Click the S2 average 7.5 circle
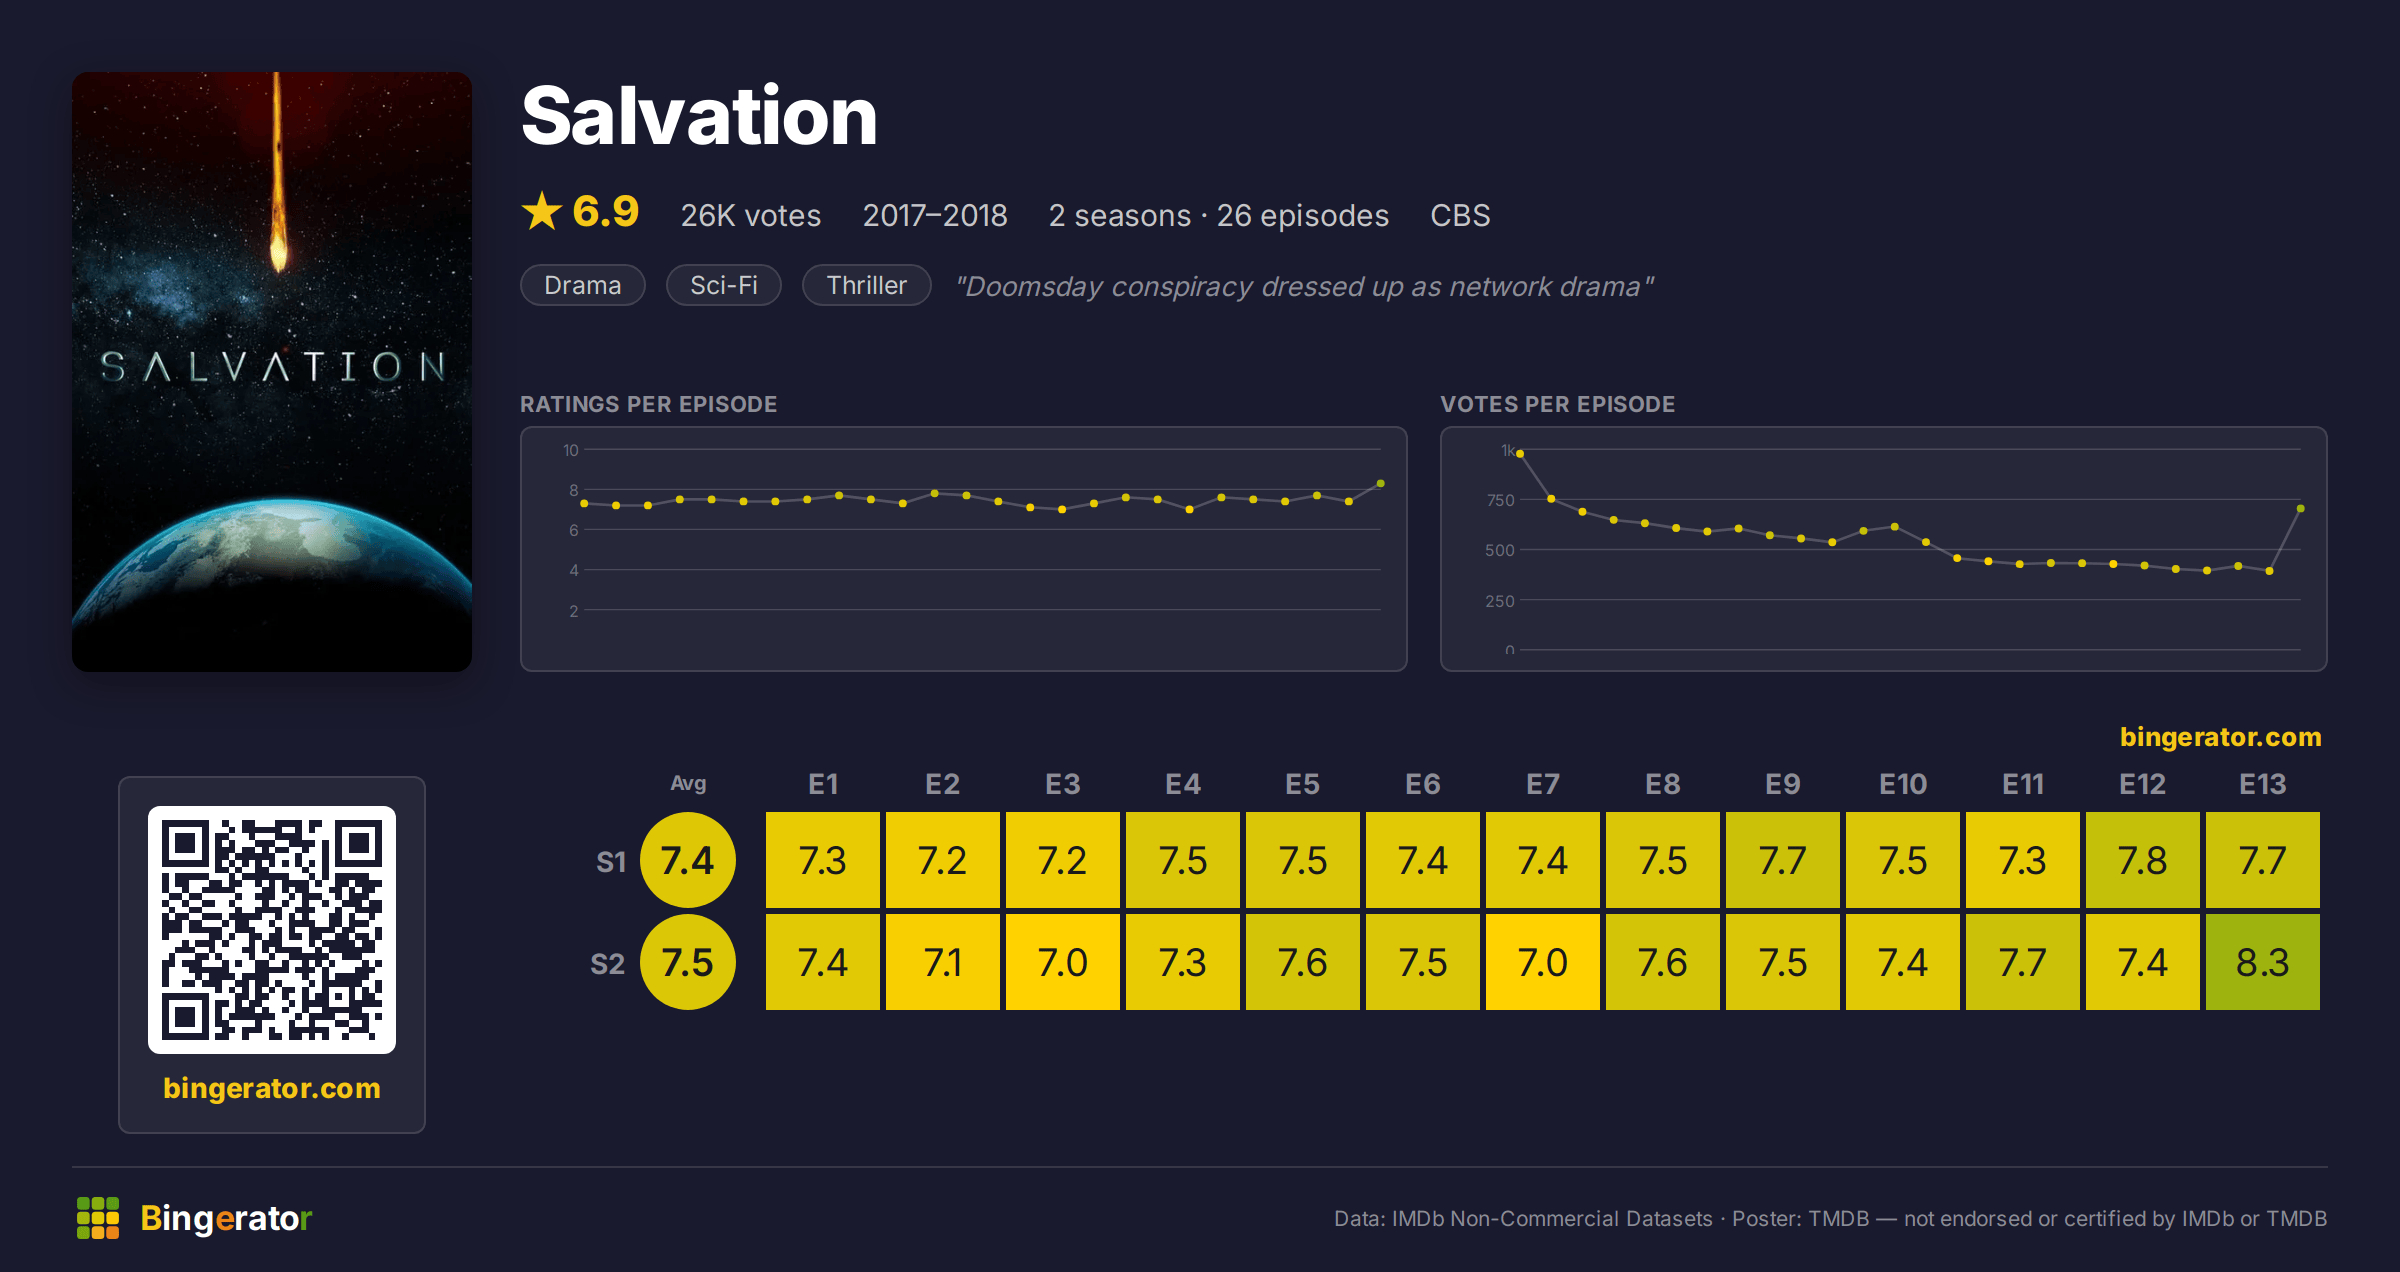The image size is (2400, 1272). click(688, 962)
